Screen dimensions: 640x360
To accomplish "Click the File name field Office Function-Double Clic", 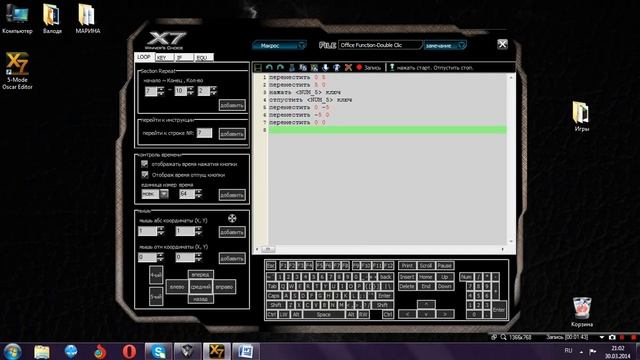I will click(379, 45).
